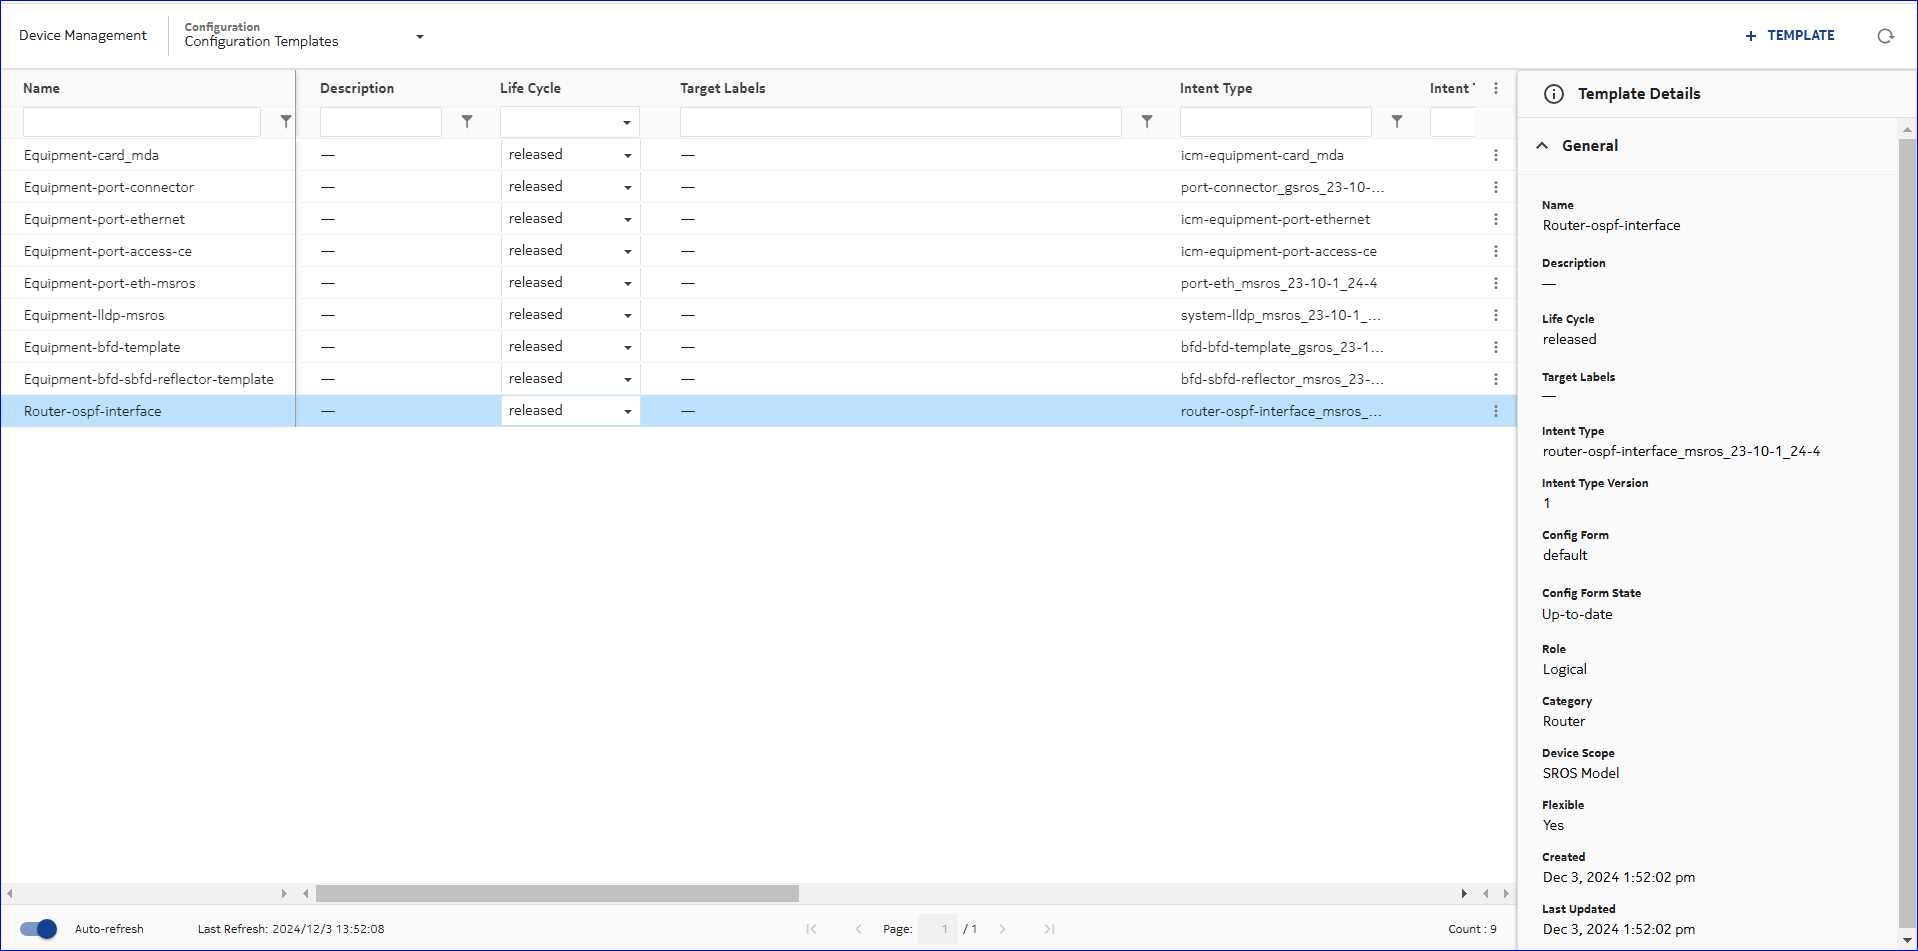Click Device Management in header
Image resolution: width=1918 pixels, height=951 pixels.
pyautogui.click(x=83, y=35)
